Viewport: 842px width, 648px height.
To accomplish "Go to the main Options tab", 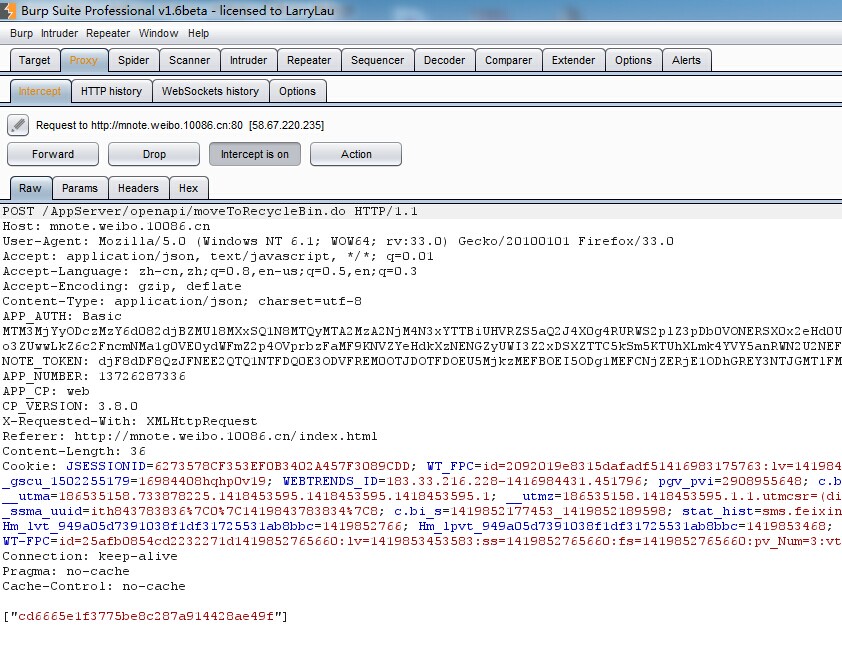I will [x=633, y=60].
